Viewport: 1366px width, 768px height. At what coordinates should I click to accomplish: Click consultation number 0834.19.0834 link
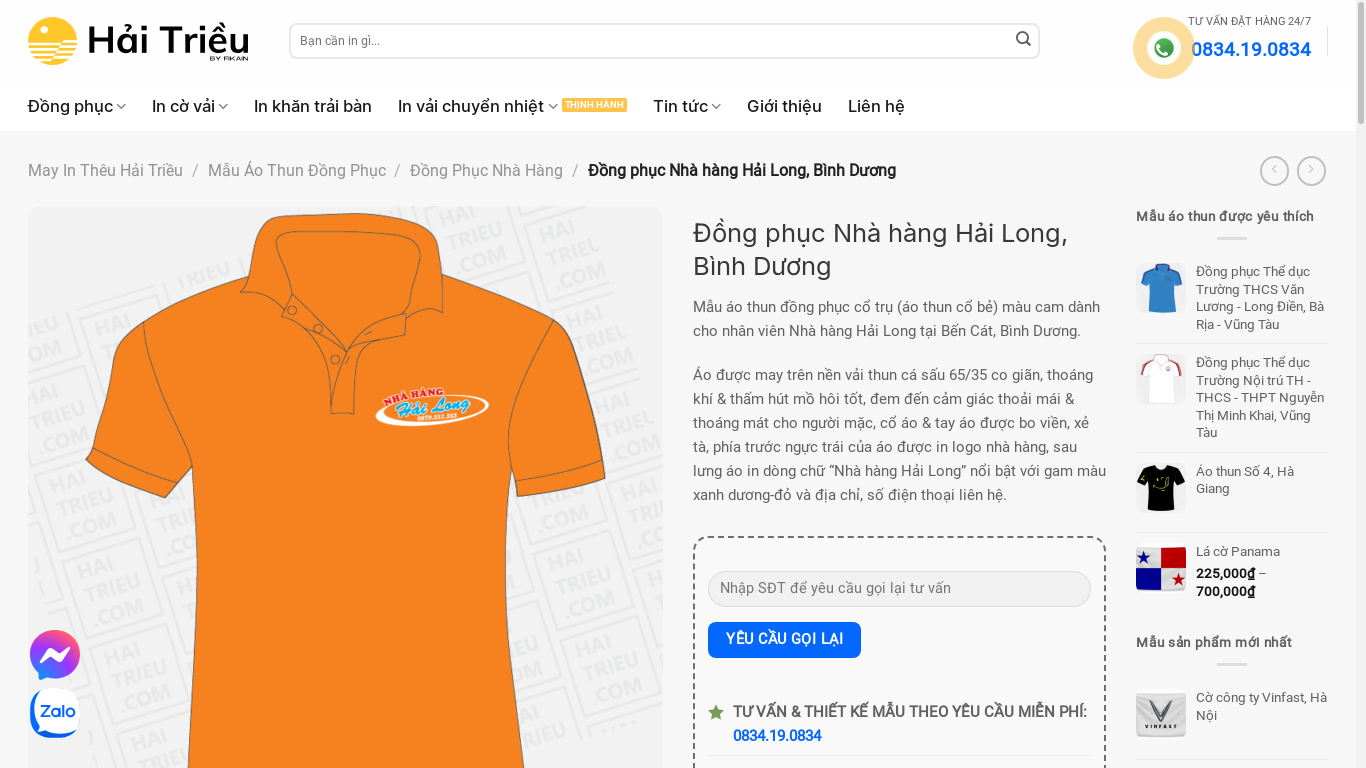777,736
